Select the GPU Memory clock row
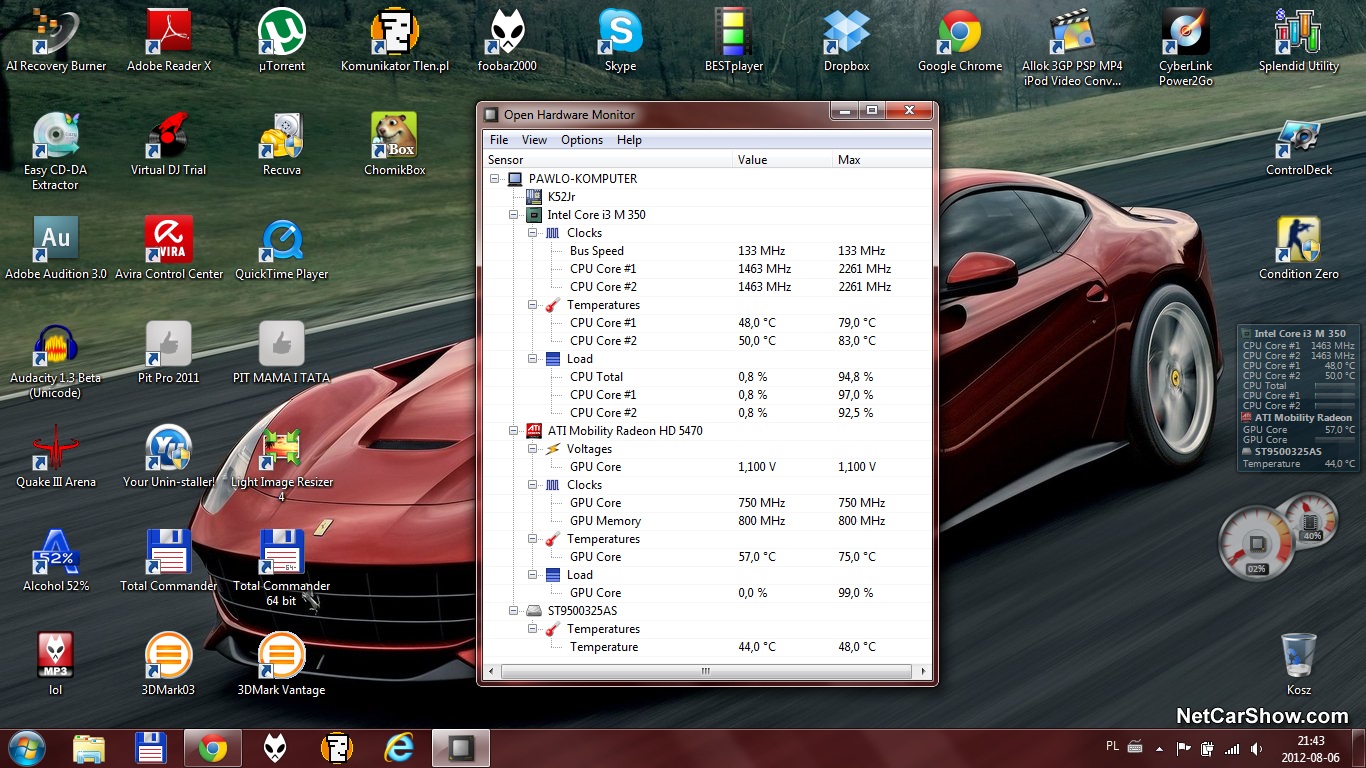1366x768 pixels. pyautogui.click(x=605, y=521)
